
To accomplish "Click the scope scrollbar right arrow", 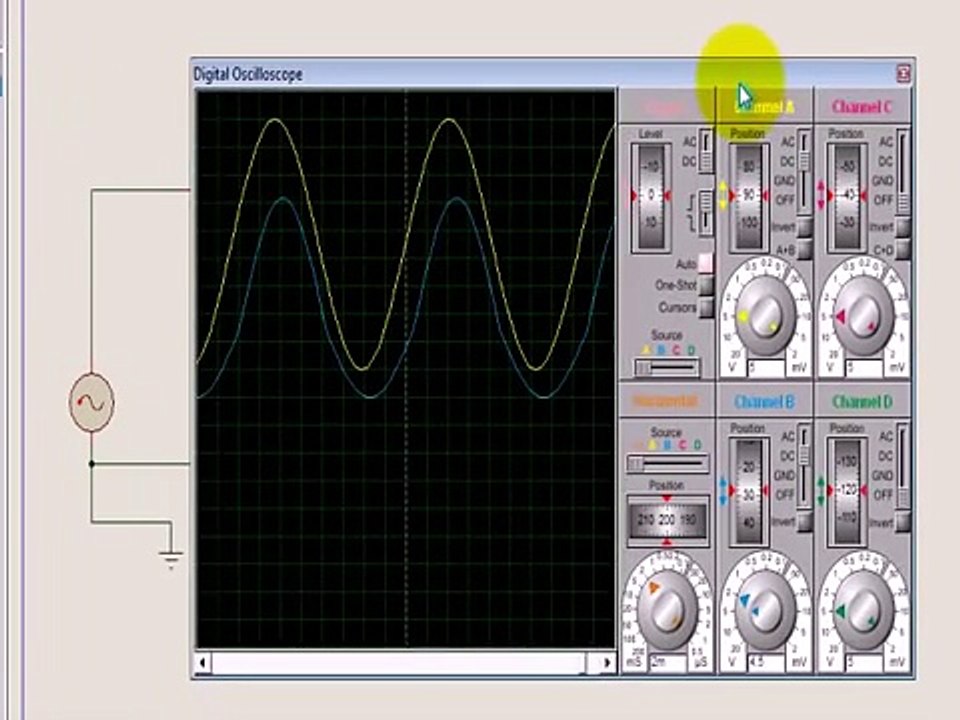I will point(606,662).
